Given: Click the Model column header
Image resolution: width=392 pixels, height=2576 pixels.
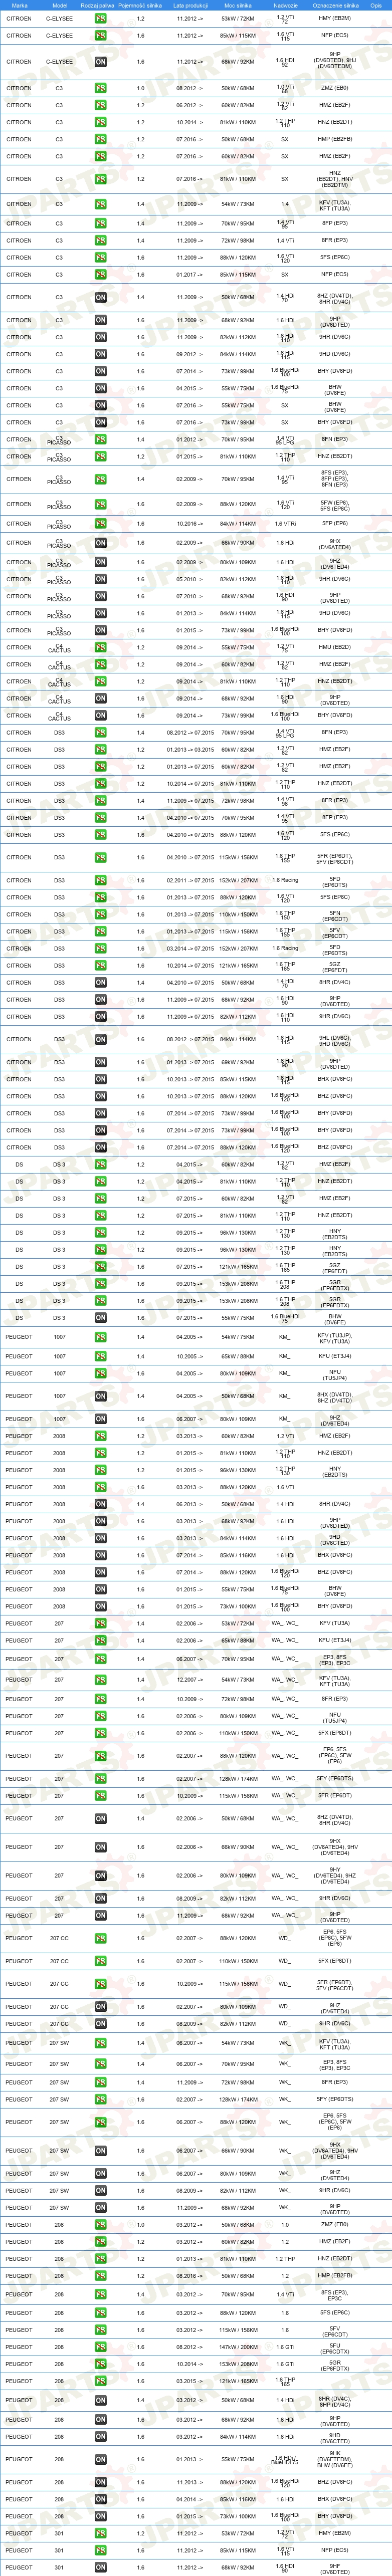Looking at the screenshot, I should (x=59, y=5).
